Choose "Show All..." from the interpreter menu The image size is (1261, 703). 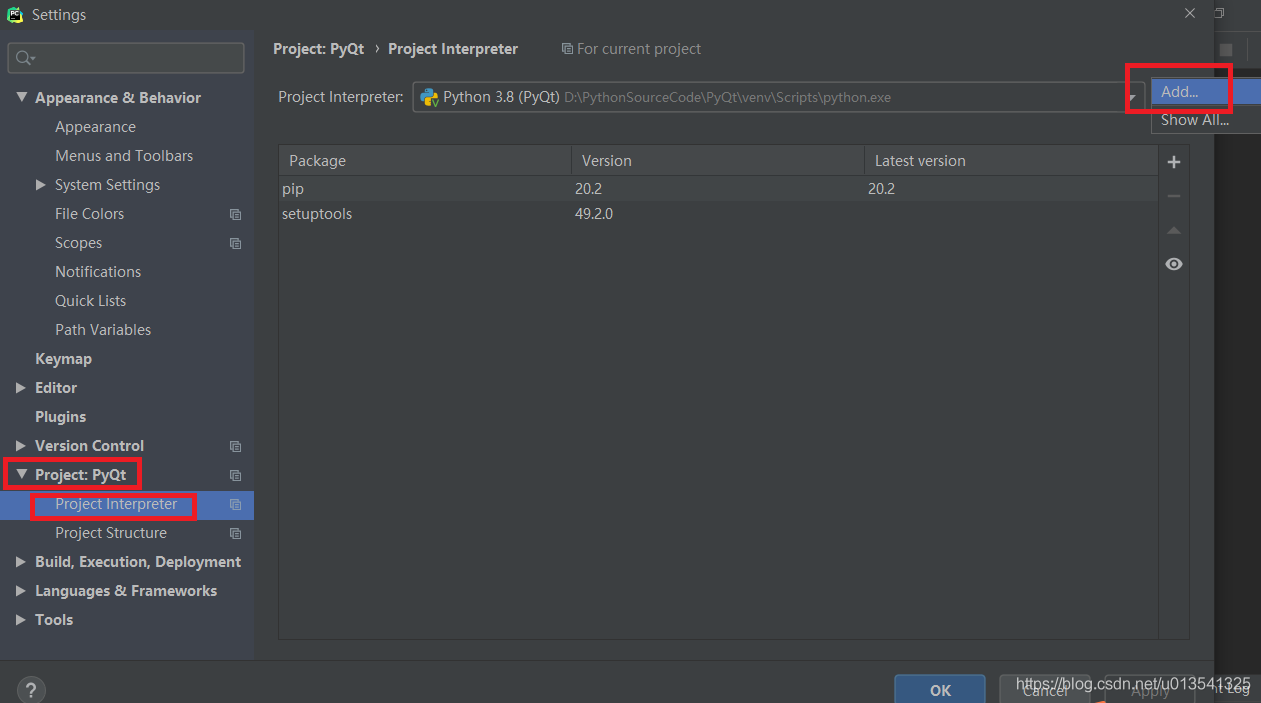(x=1195, y=119)
